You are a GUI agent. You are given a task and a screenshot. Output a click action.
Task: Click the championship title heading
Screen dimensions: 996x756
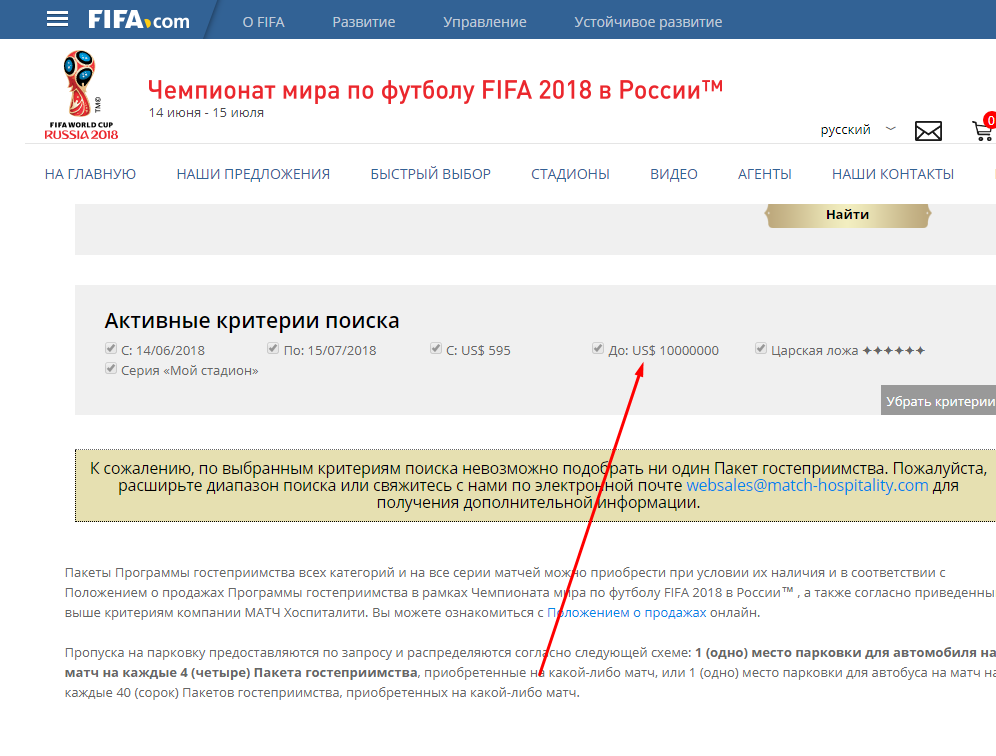(435, 90)
